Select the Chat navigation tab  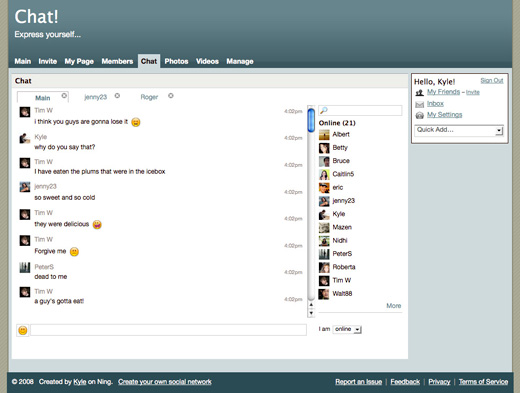click(x=149, y=61)
